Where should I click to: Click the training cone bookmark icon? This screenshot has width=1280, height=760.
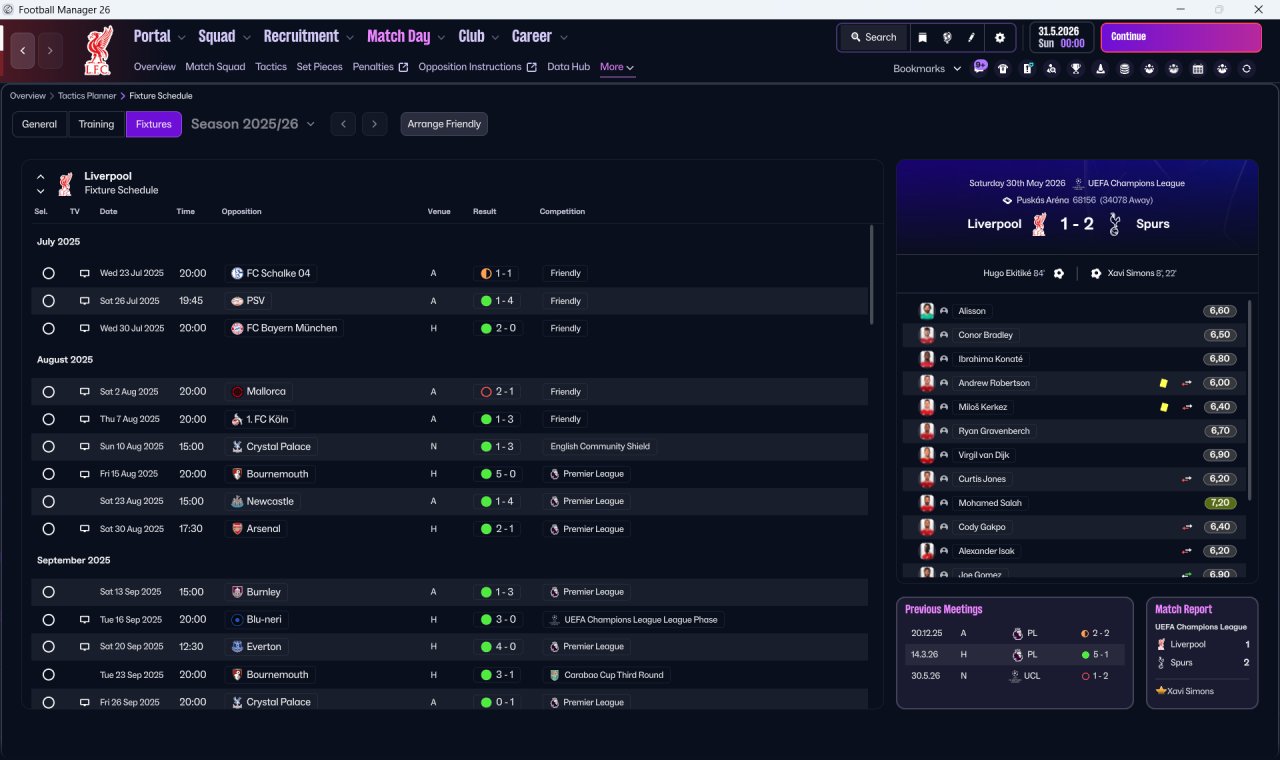[x=1100, y=69]
